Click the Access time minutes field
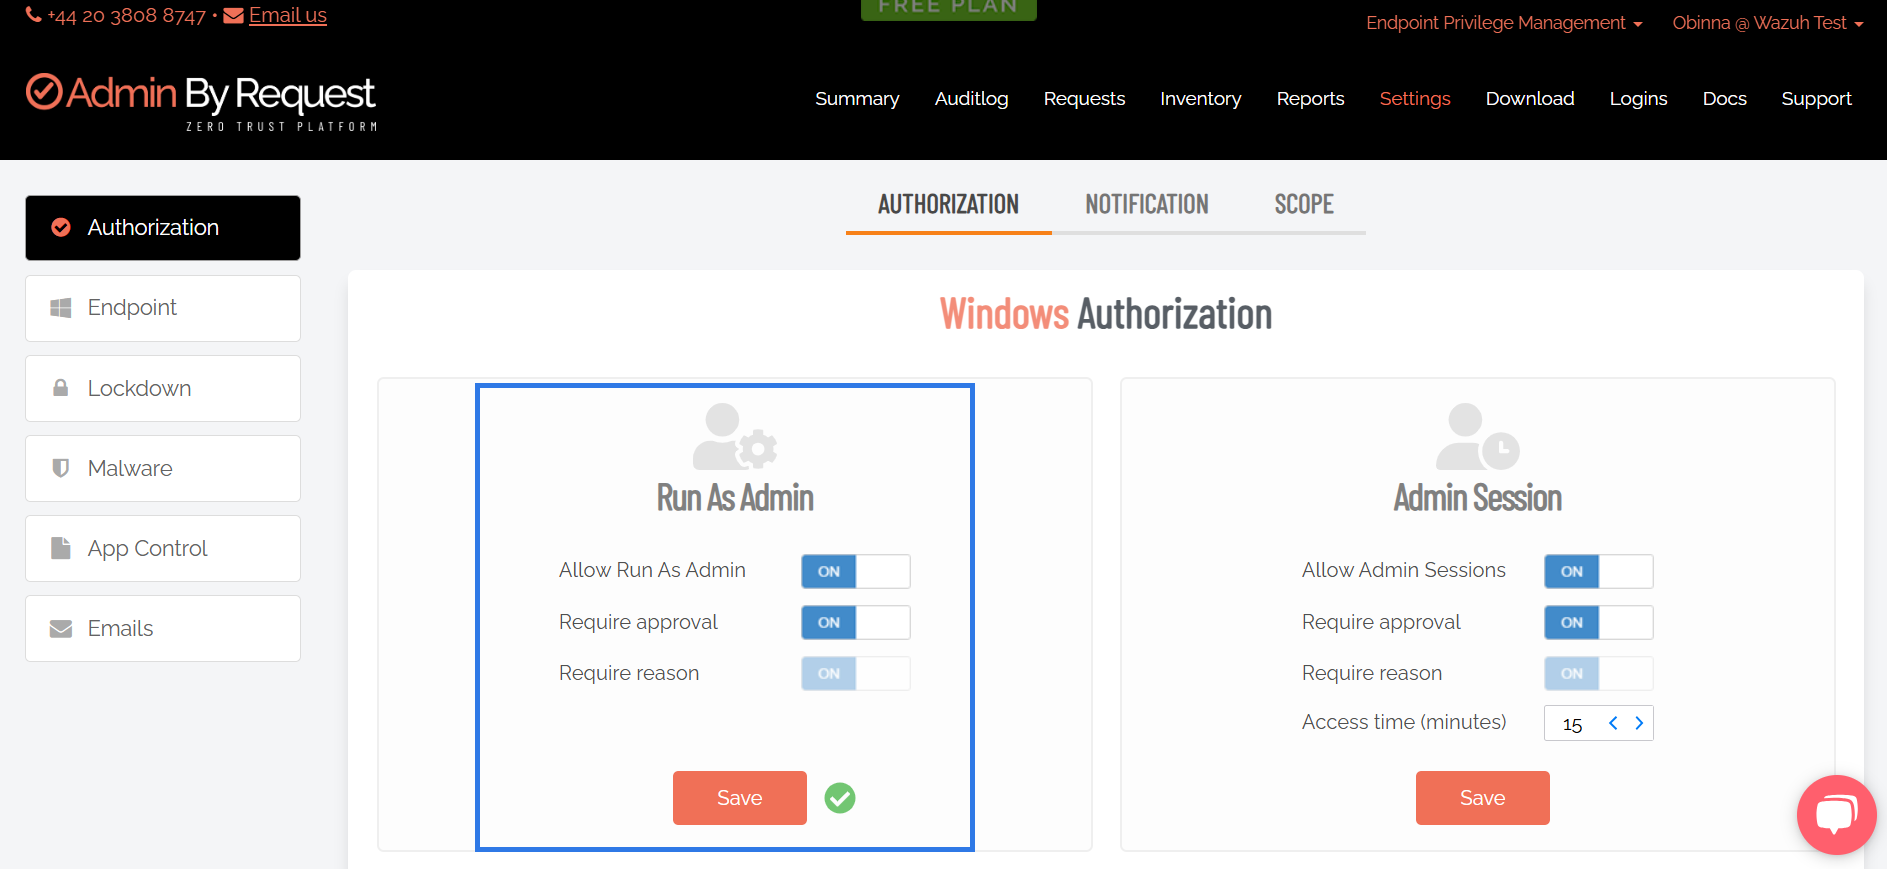The width and height of the screenshot is (1887, 869). coord(1574,724)
